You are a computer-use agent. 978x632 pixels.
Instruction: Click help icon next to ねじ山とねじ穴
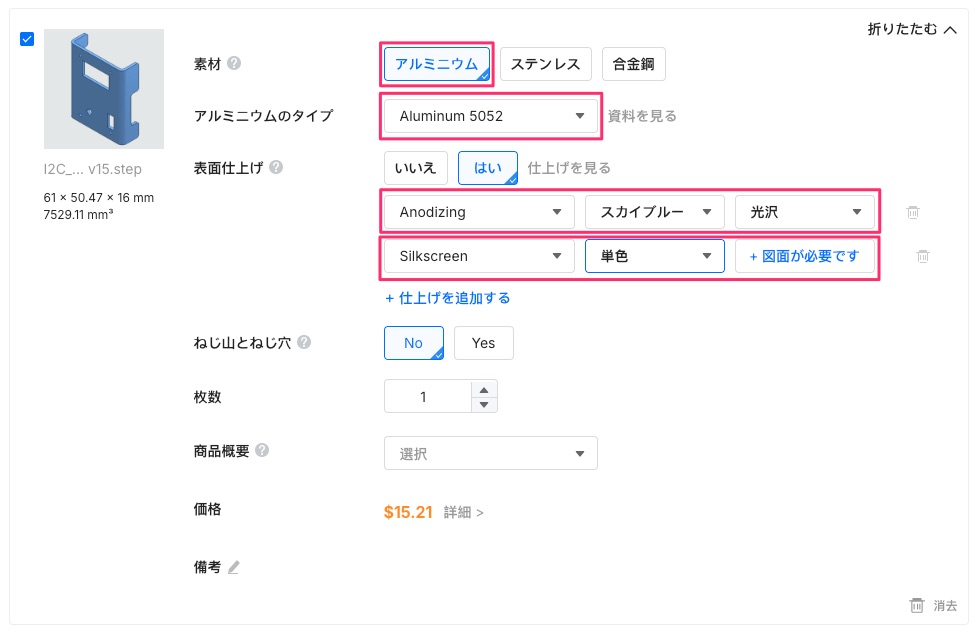pos(304,342)
